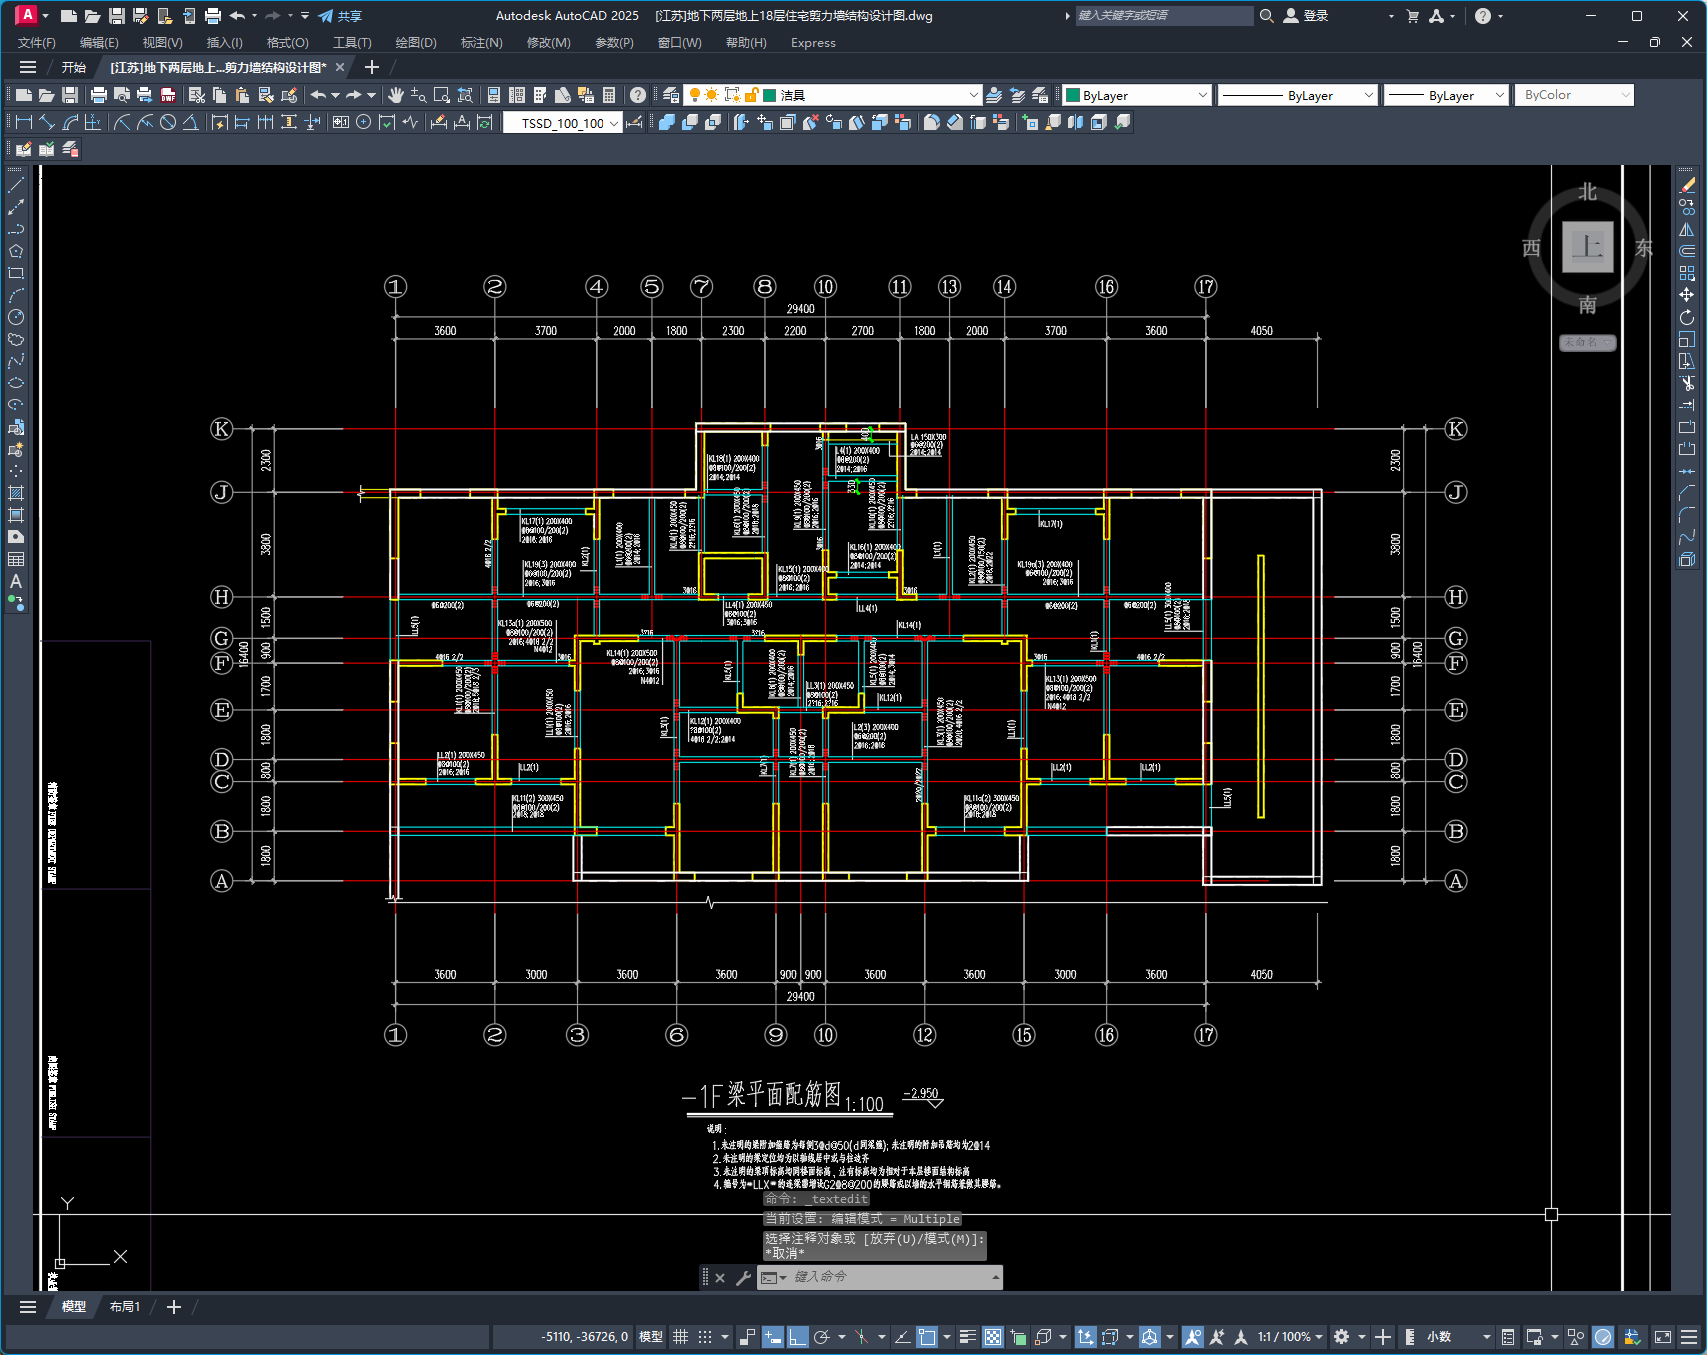Image resolution: width=1707 pixels, height=1355 pixels.
Task: Click the 上 face of the ViewCube
Action: [1587, 246]
